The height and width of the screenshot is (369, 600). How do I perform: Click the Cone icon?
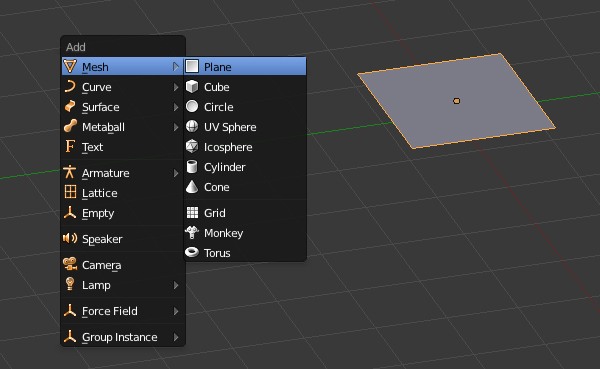point(192,186)
